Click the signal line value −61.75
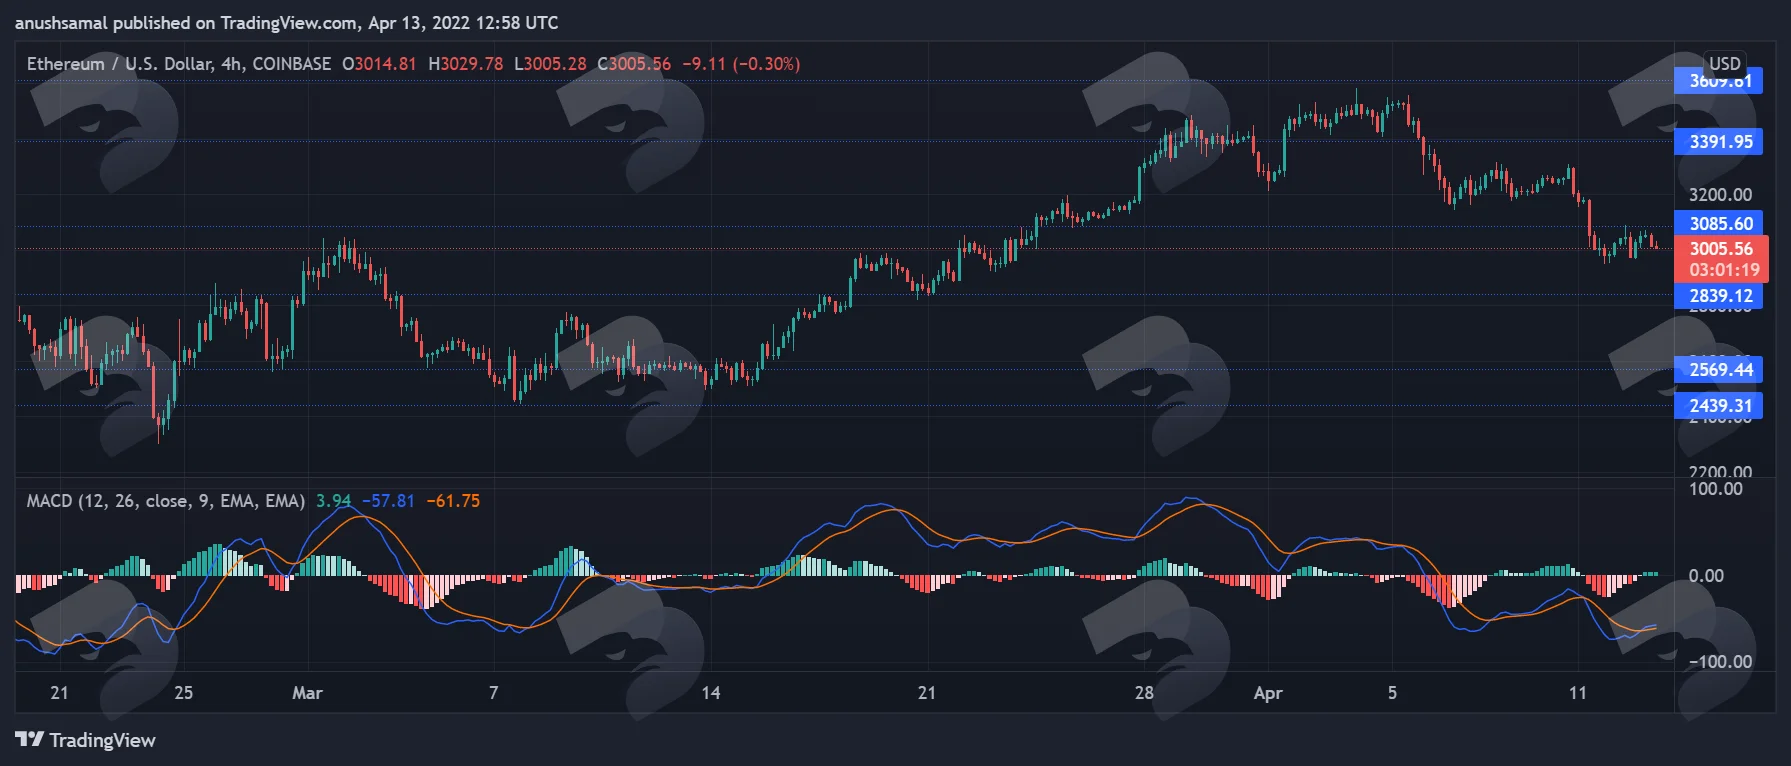The image size is (1791, 766). [453, 501]
